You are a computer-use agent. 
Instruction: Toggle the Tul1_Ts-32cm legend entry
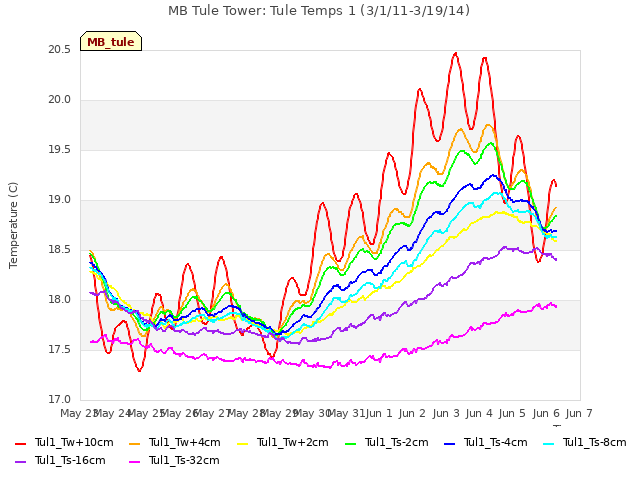coord(174,460)
